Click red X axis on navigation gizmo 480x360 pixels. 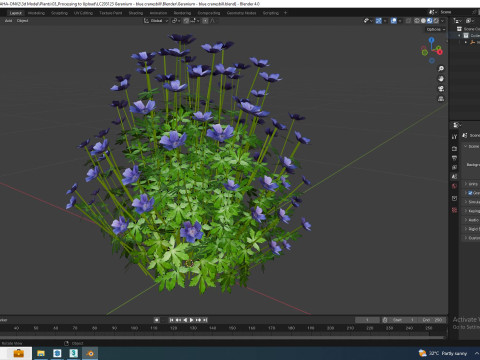(440, 52)
